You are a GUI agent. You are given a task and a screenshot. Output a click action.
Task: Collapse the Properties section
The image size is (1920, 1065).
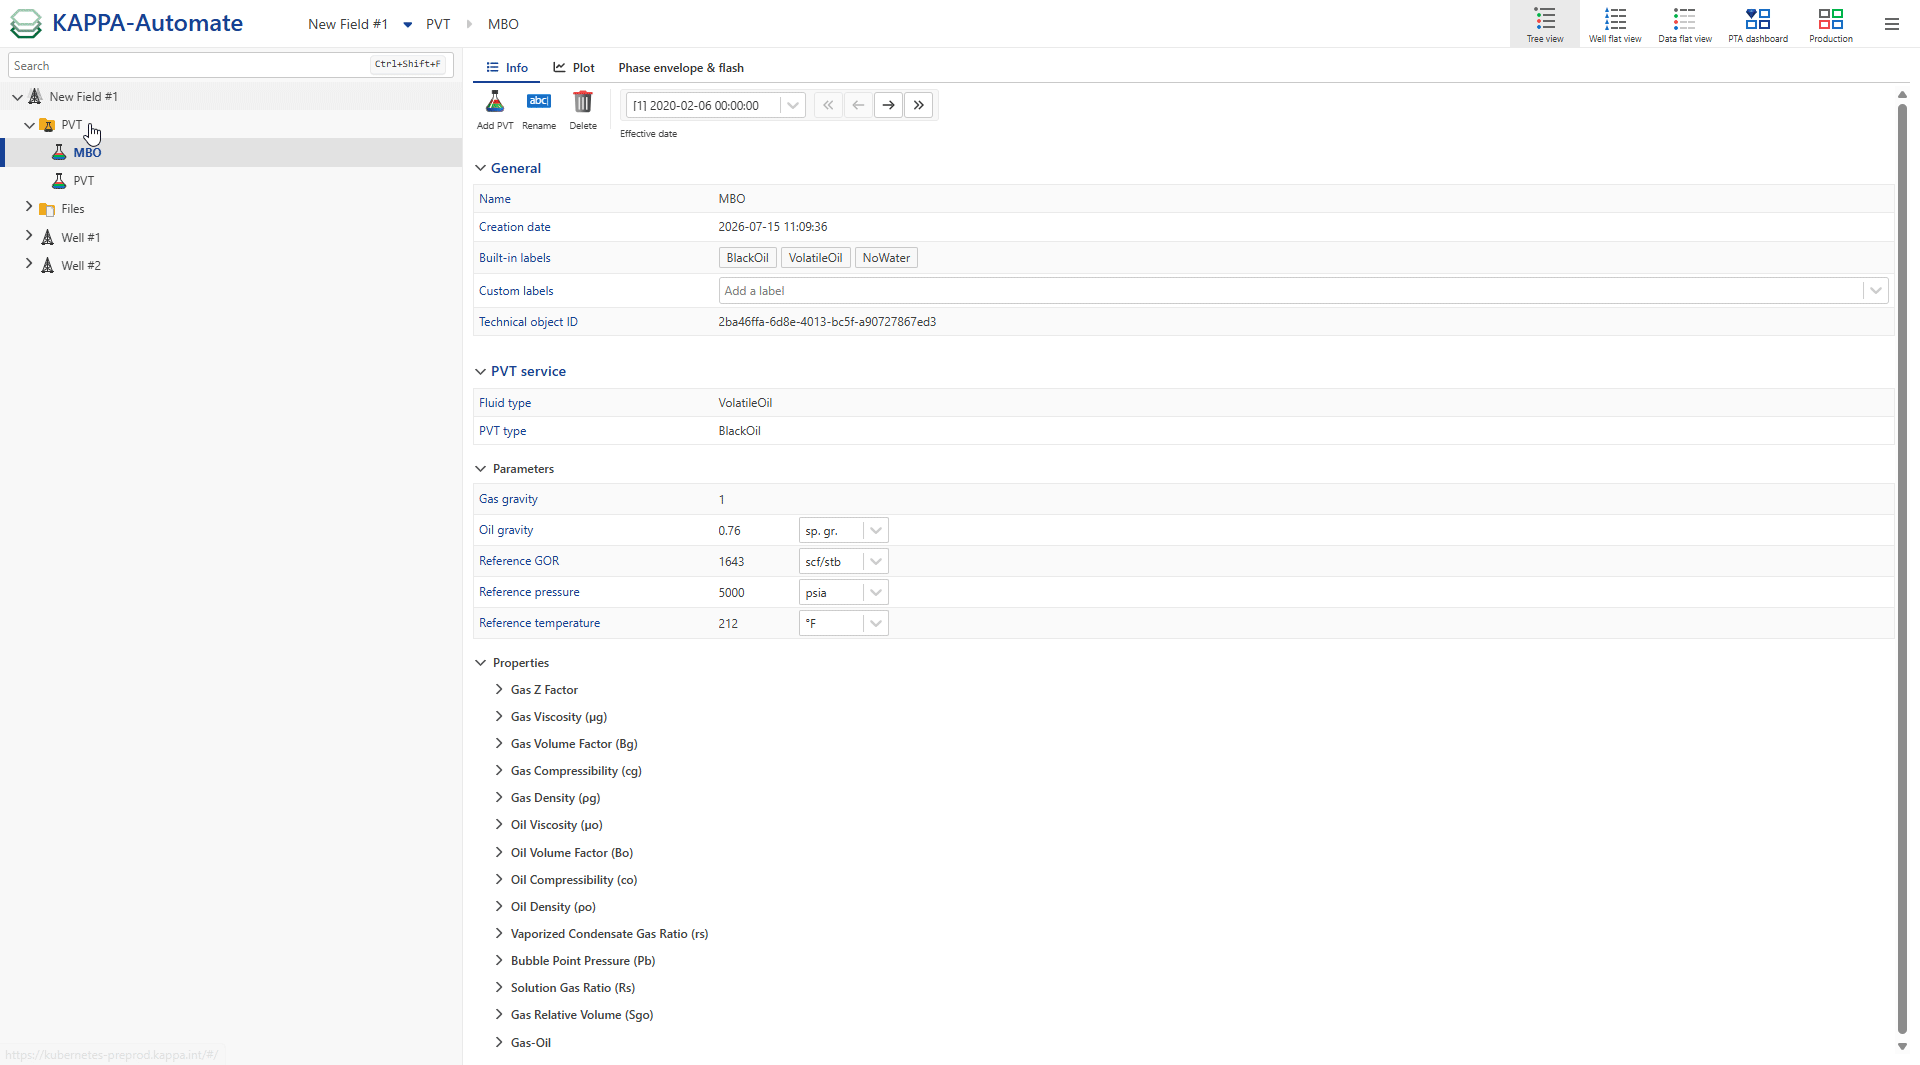(480, 663)
